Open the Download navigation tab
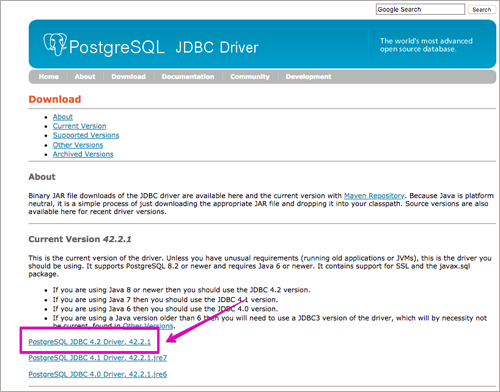Image resolution: width=500 pixels, height=392 pixels. [128, 77]
